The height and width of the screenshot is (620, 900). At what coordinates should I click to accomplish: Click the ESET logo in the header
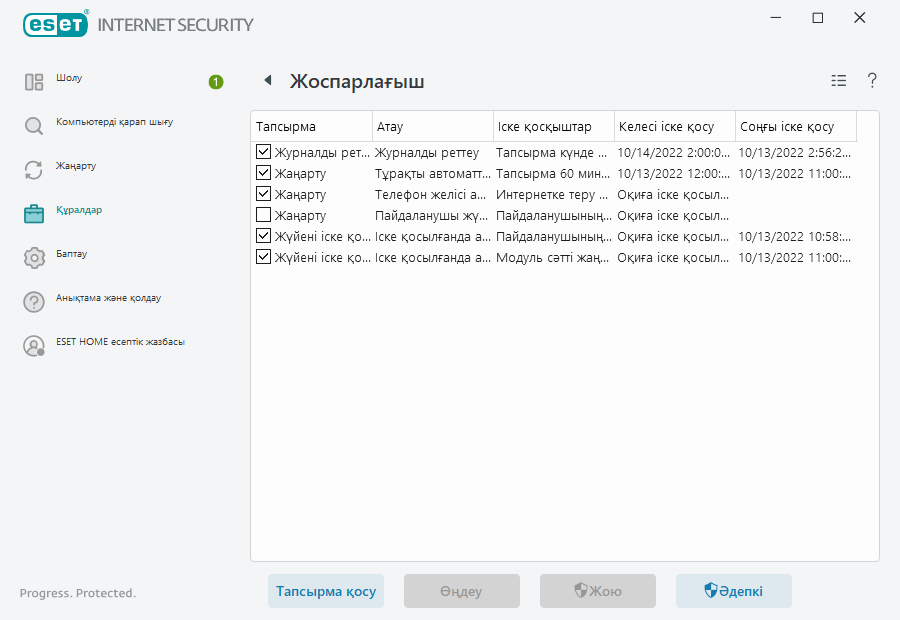point(55,23)
